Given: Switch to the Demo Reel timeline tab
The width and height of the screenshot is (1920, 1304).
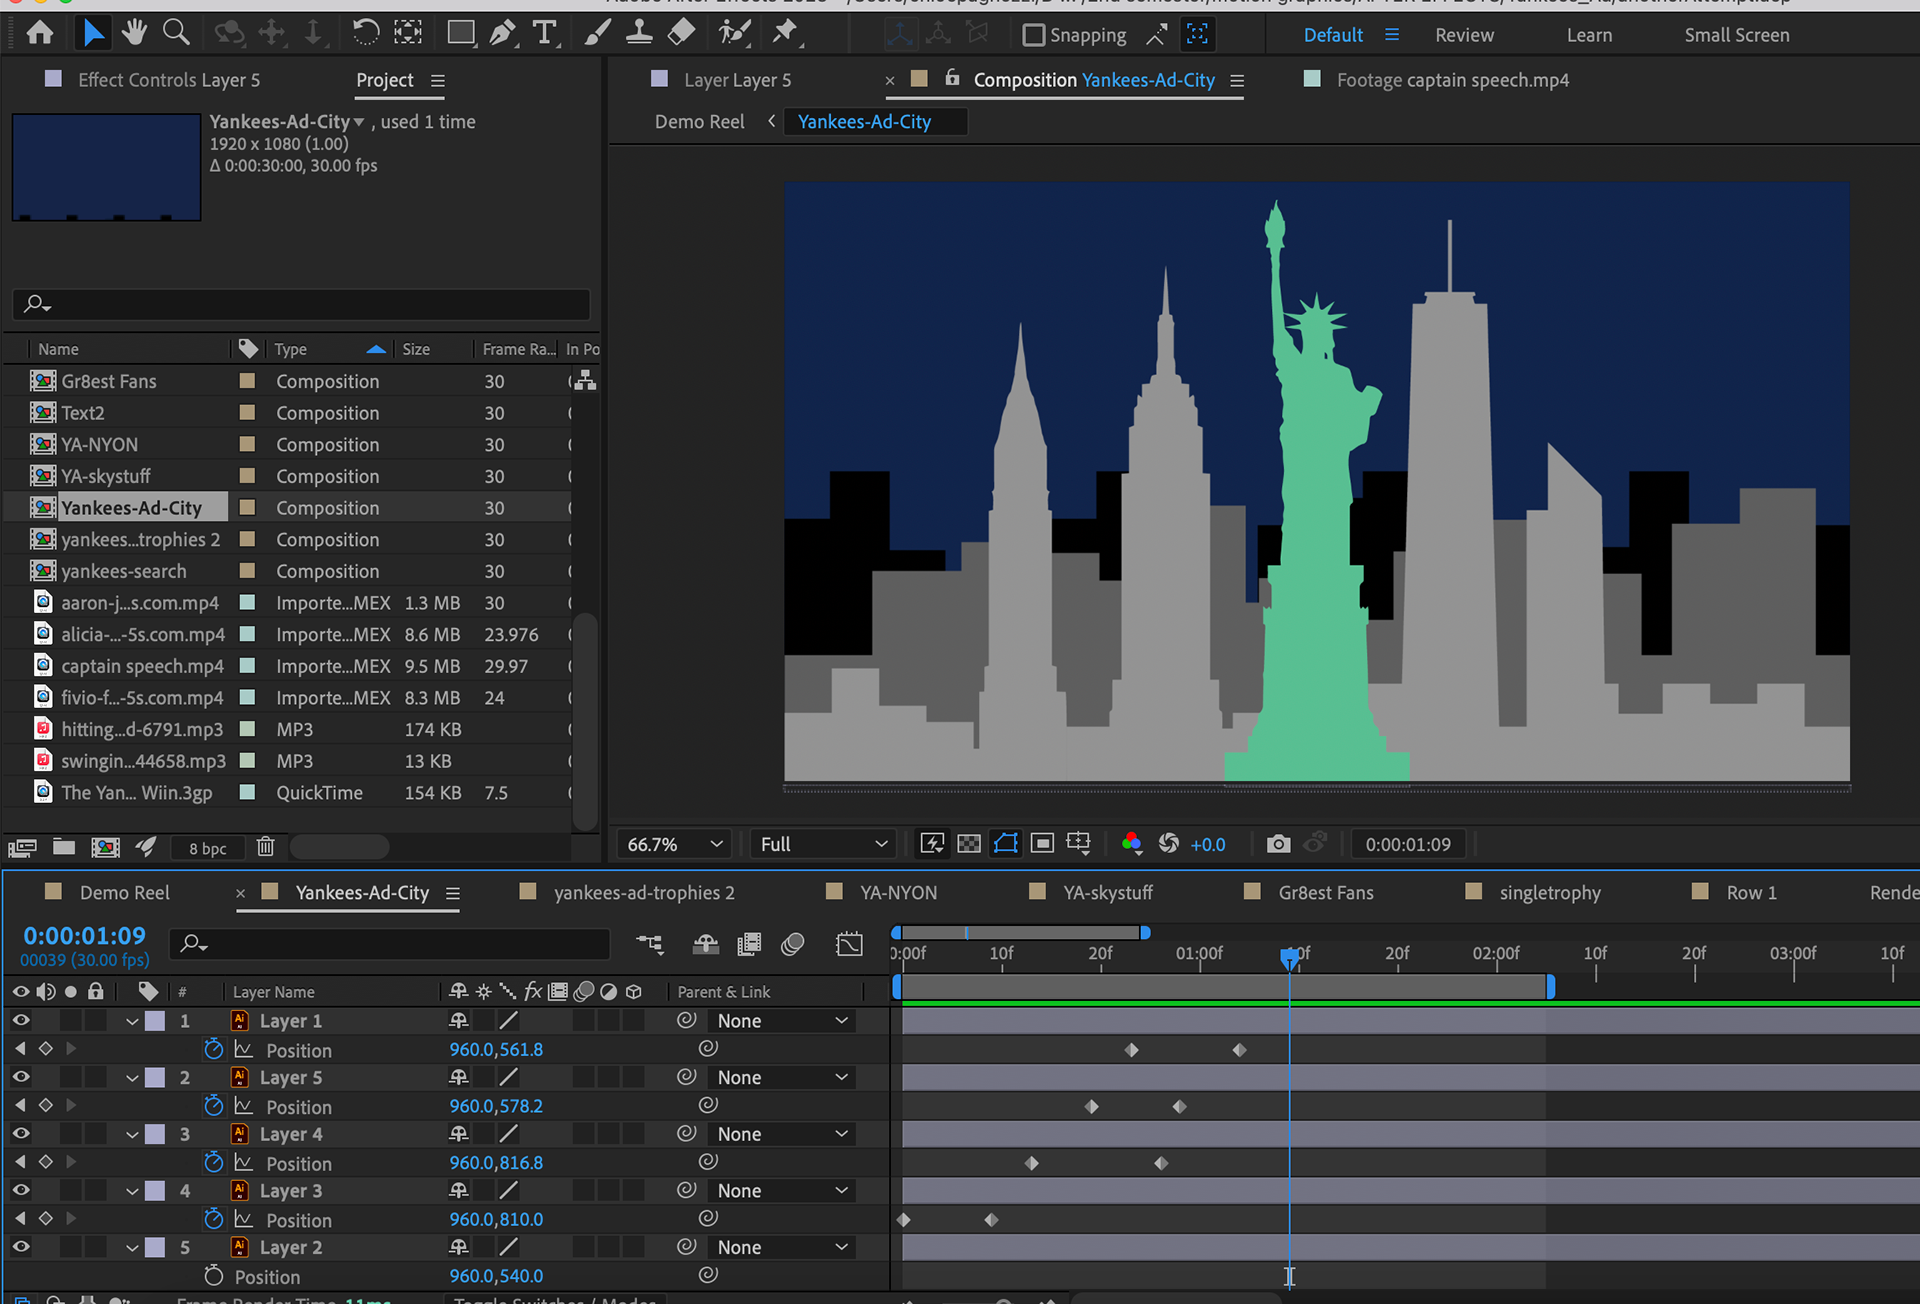Looking at the screenshot, I should pos(125,892).
